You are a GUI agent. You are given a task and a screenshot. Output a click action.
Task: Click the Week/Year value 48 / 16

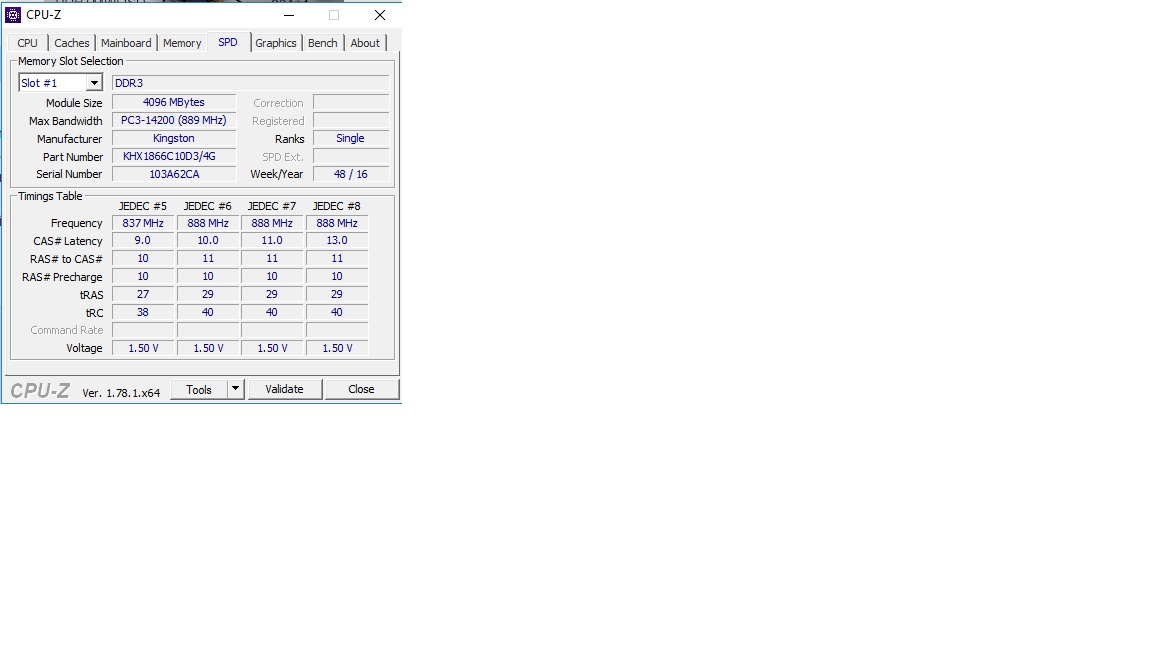(350, 174)
